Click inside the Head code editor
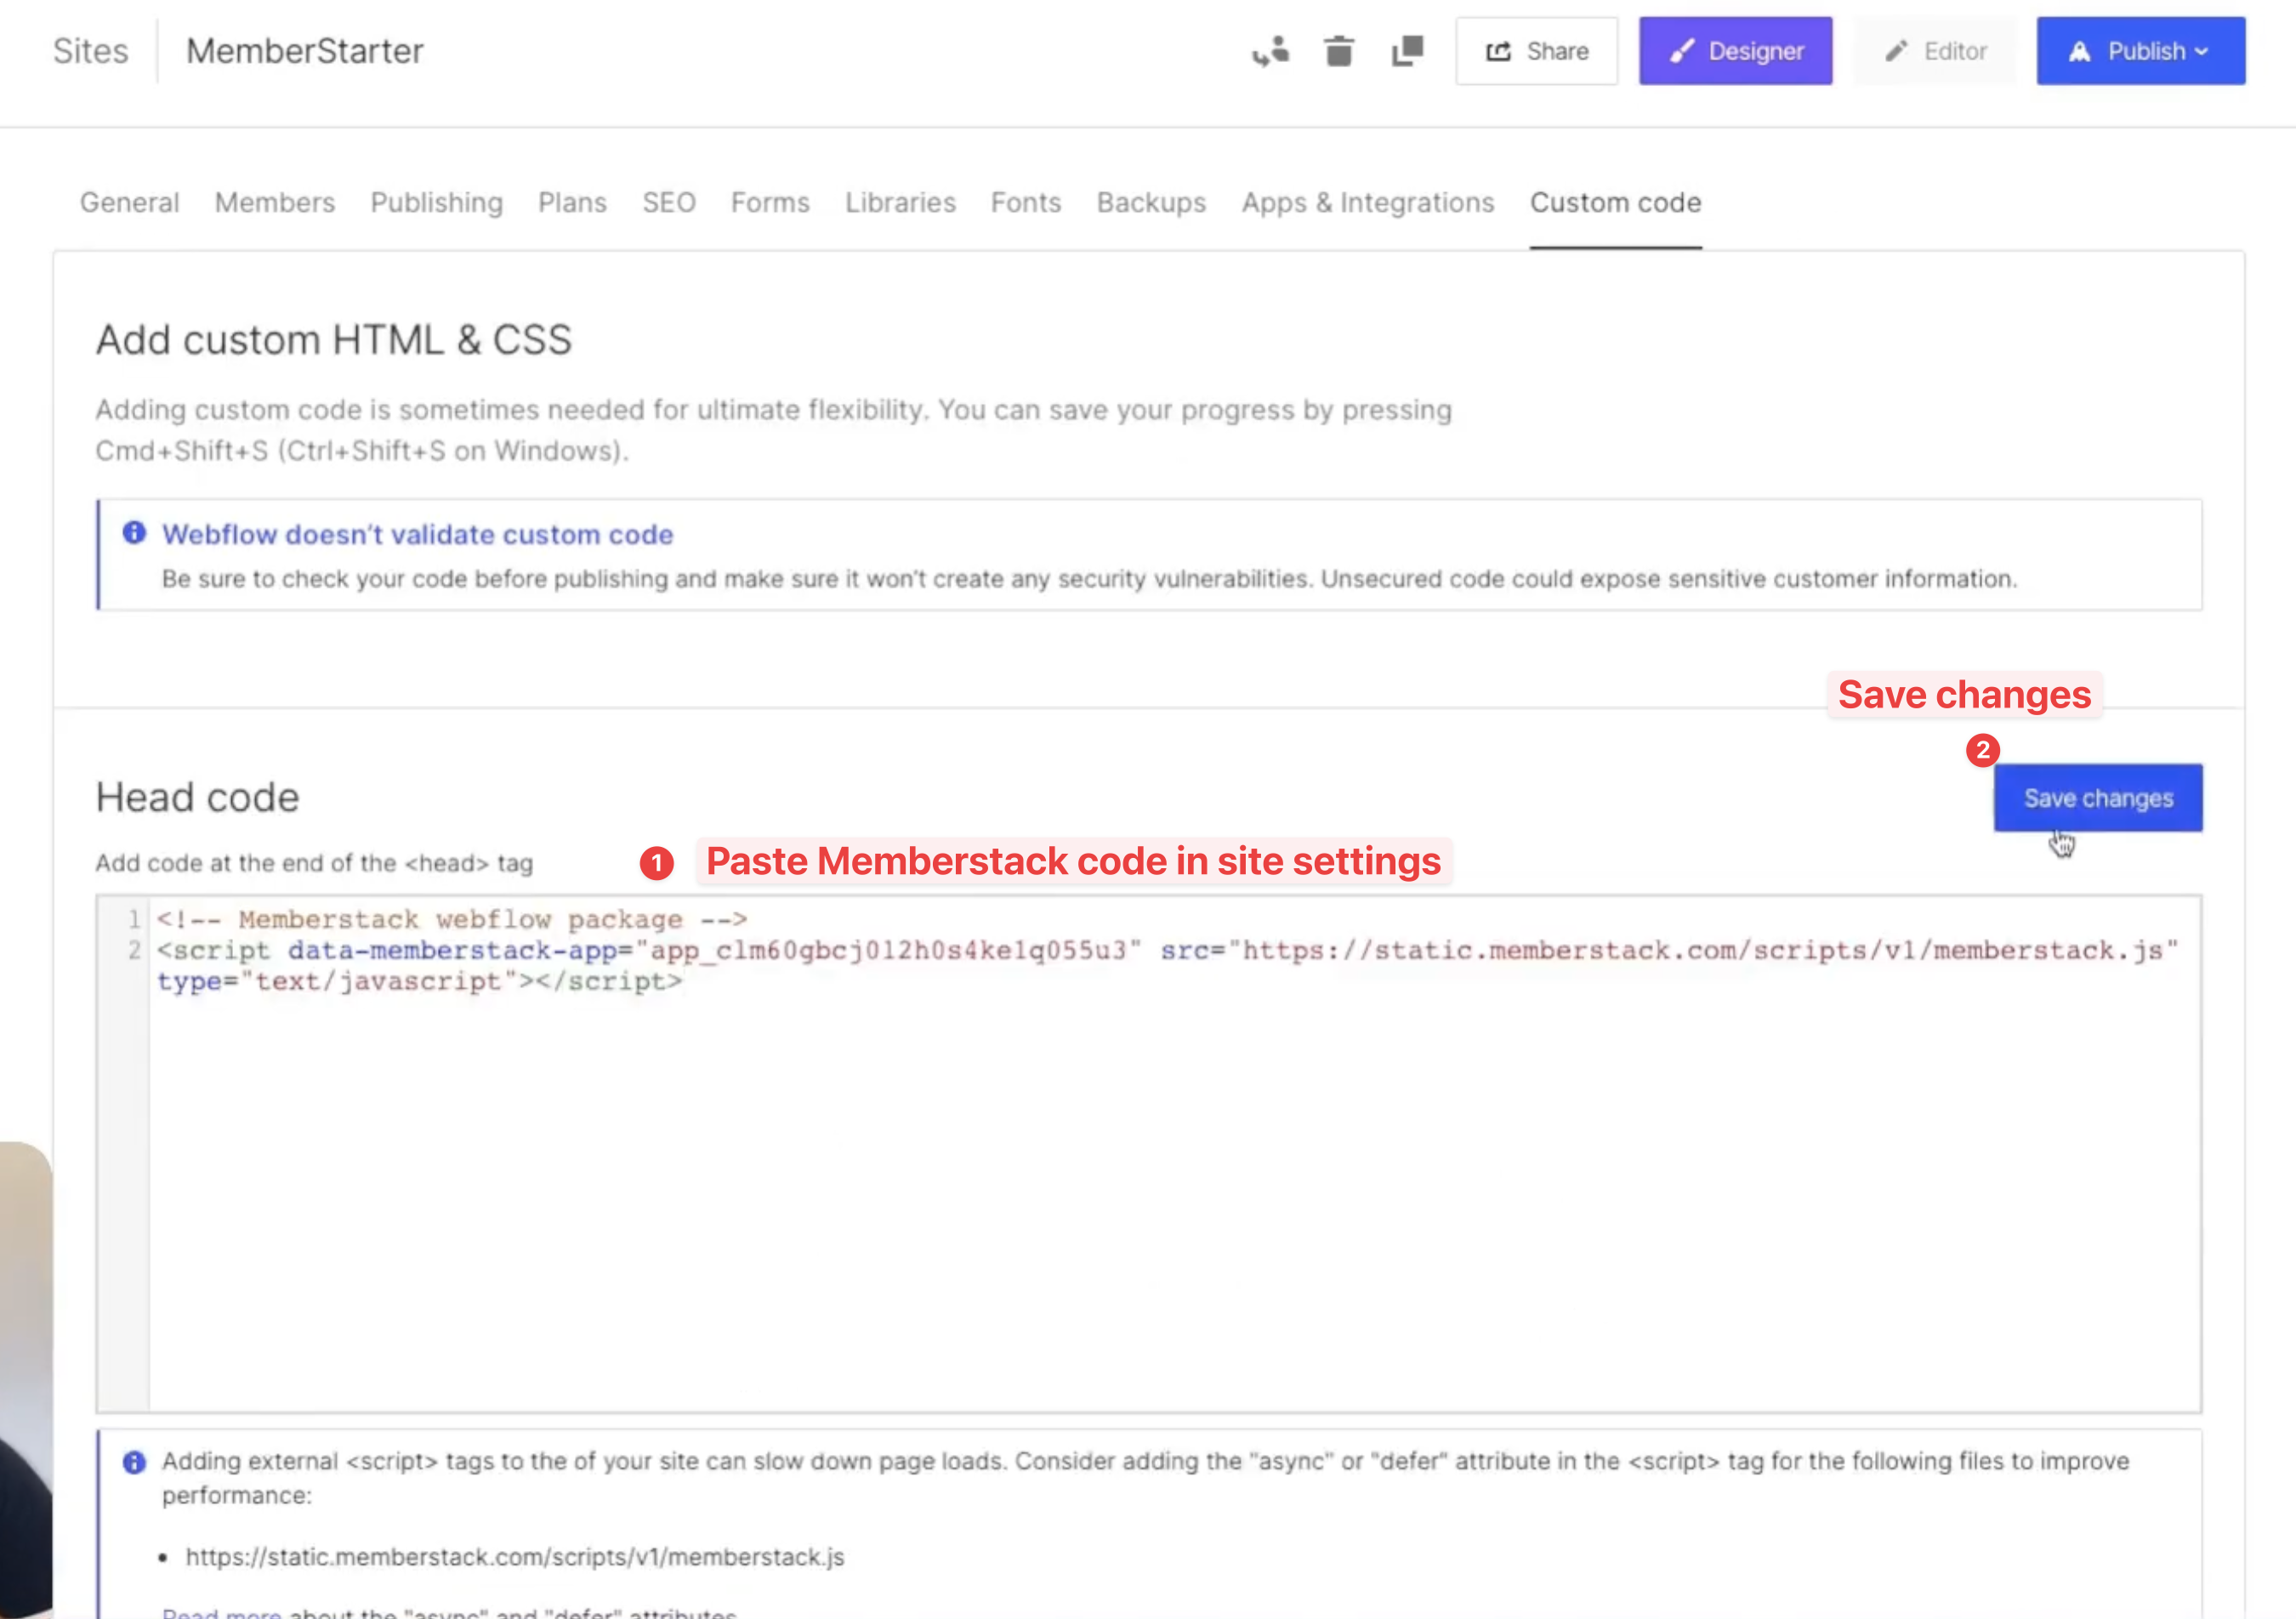2296x1619 pixels. pyautogui.click(x=1149, y=1154)
